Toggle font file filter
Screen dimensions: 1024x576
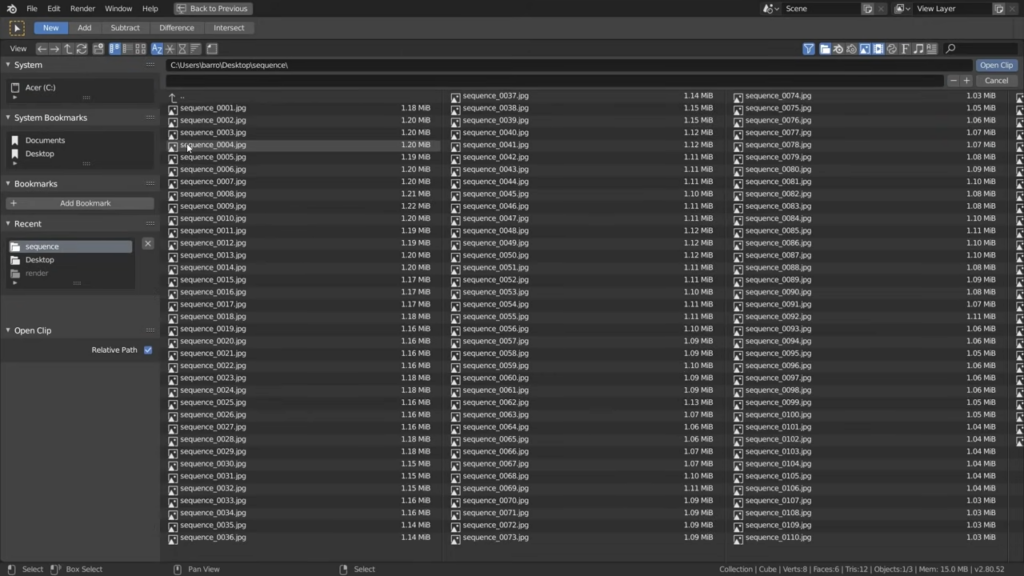pyautogui.click(x=905, y=49)
